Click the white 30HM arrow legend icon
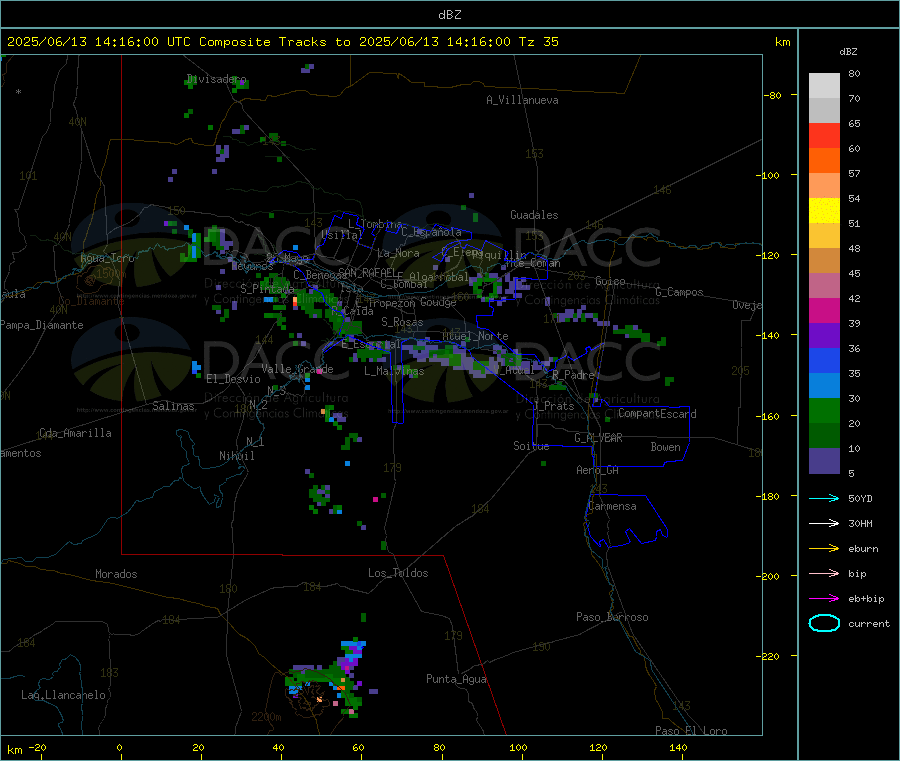 (x=824, y=523)
